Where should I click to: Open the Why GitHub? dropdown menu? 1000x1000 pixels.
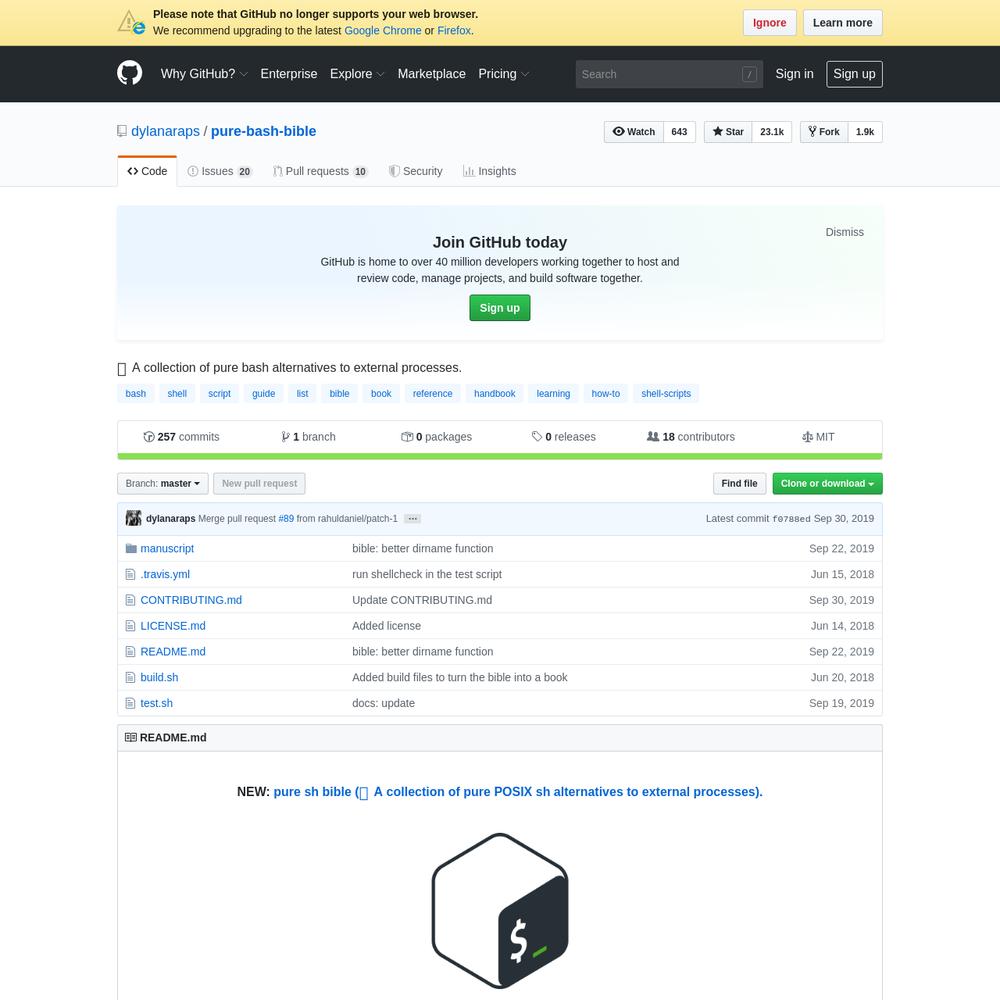point(204,74)
